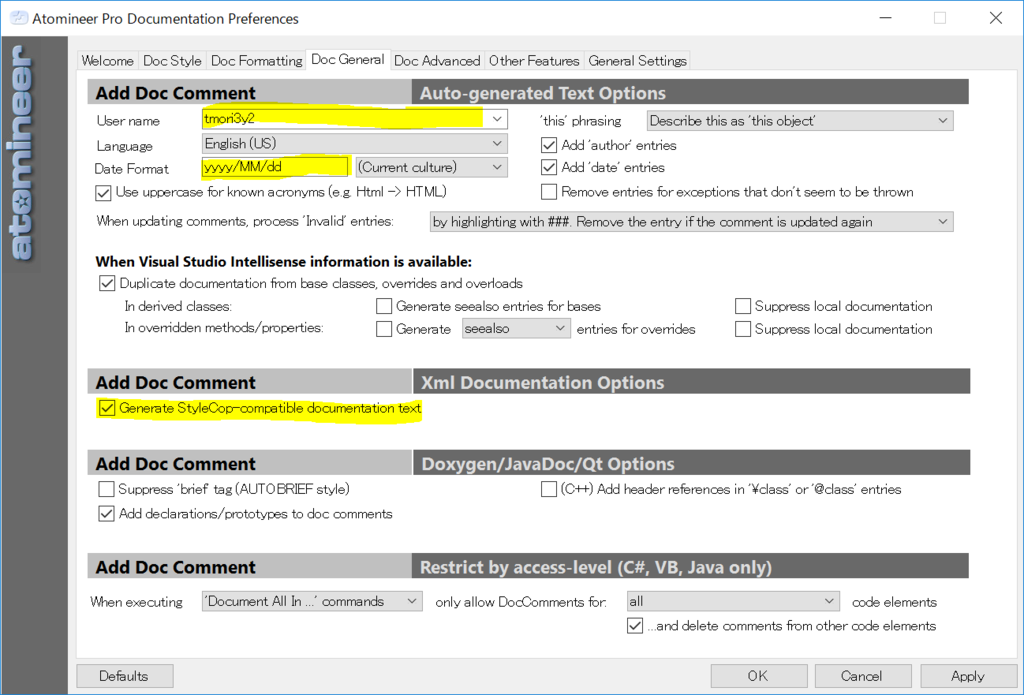Viewport: 1024px width, 695px height.
Task: Toggle uppercase for known acronyms checkbox
Action: pos(103,193)
